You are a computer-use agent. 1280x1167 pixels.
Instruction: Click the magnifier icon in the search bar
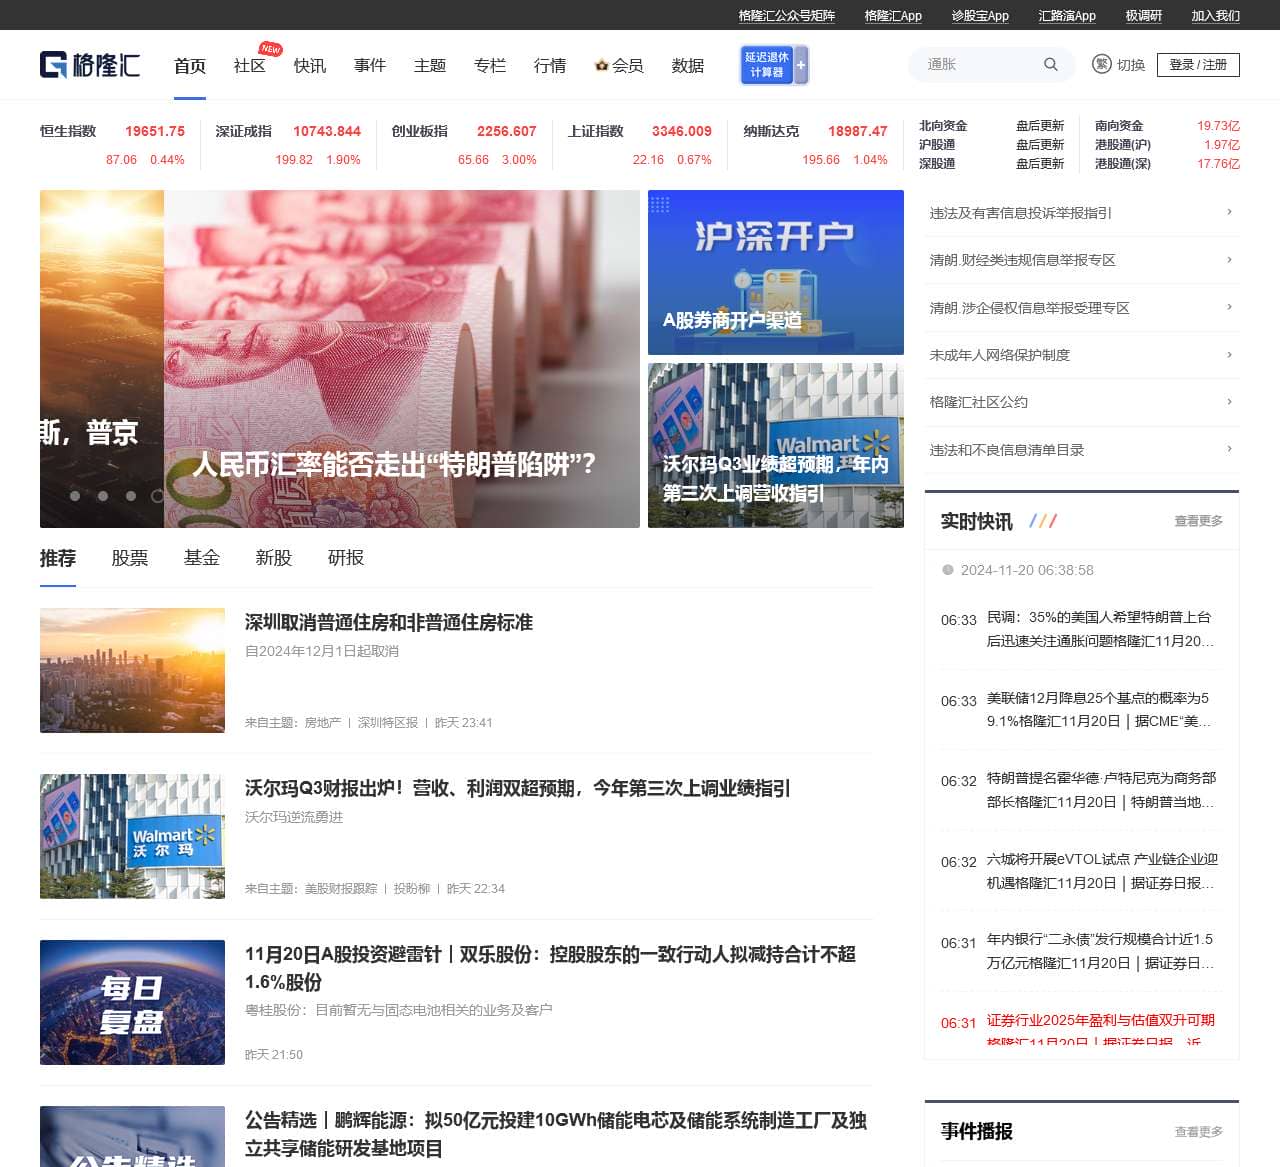(1051, 64)
